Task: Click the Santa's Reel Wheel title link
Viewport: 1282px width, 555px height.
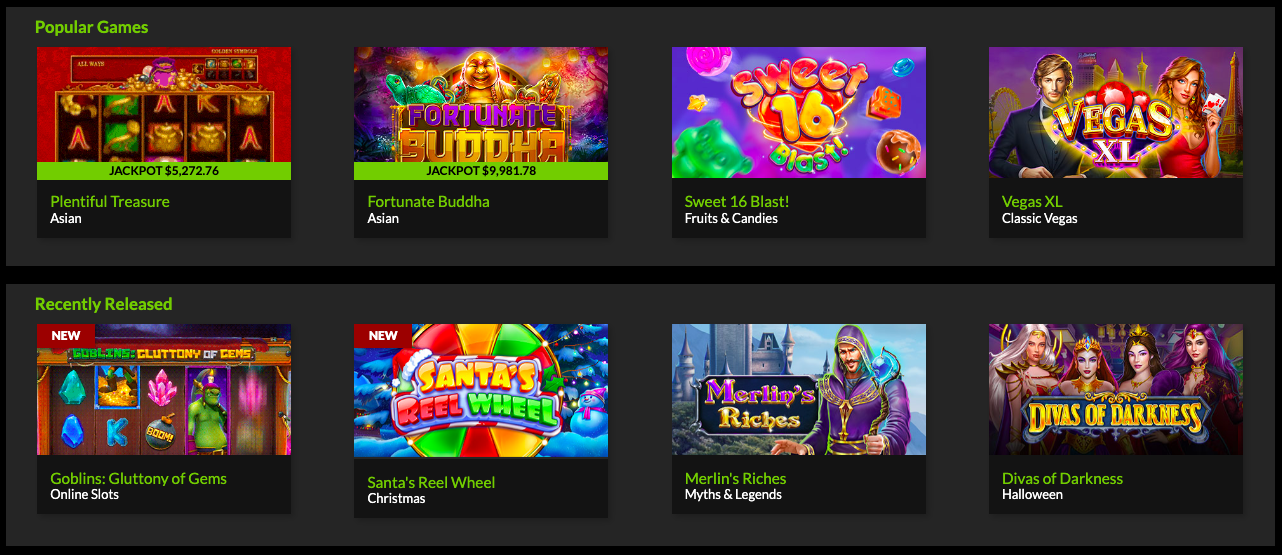Action: pos(431,482)
